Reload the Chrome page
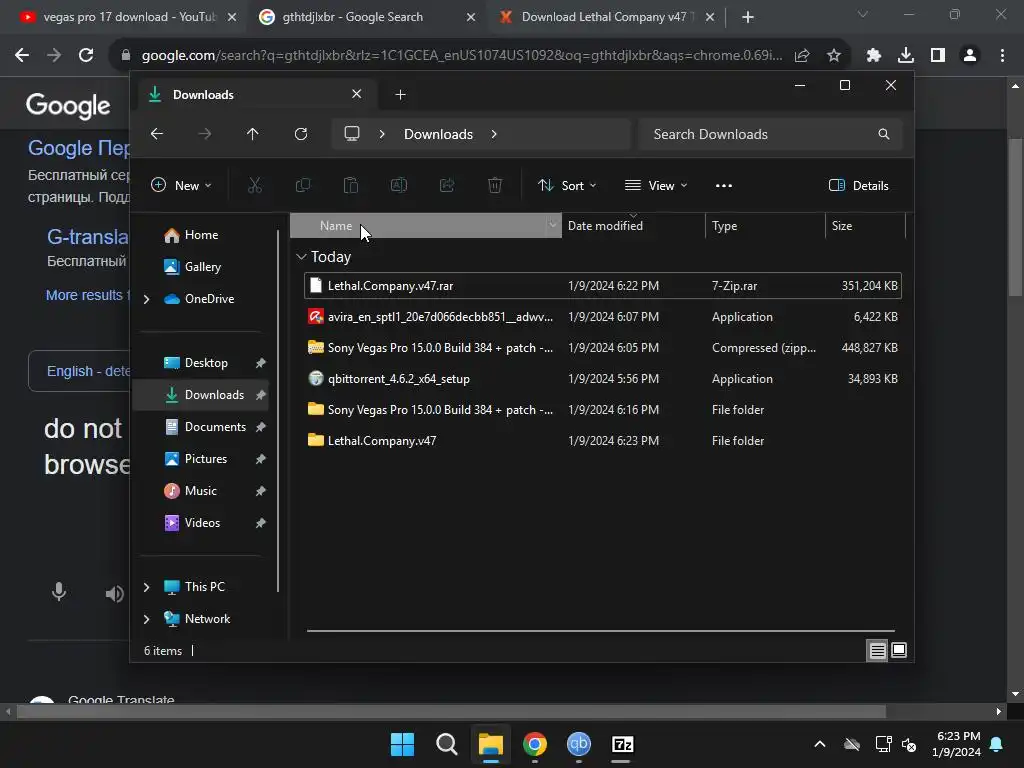The height and width of the screenshot is (768, 1024). tap(86, 56)
